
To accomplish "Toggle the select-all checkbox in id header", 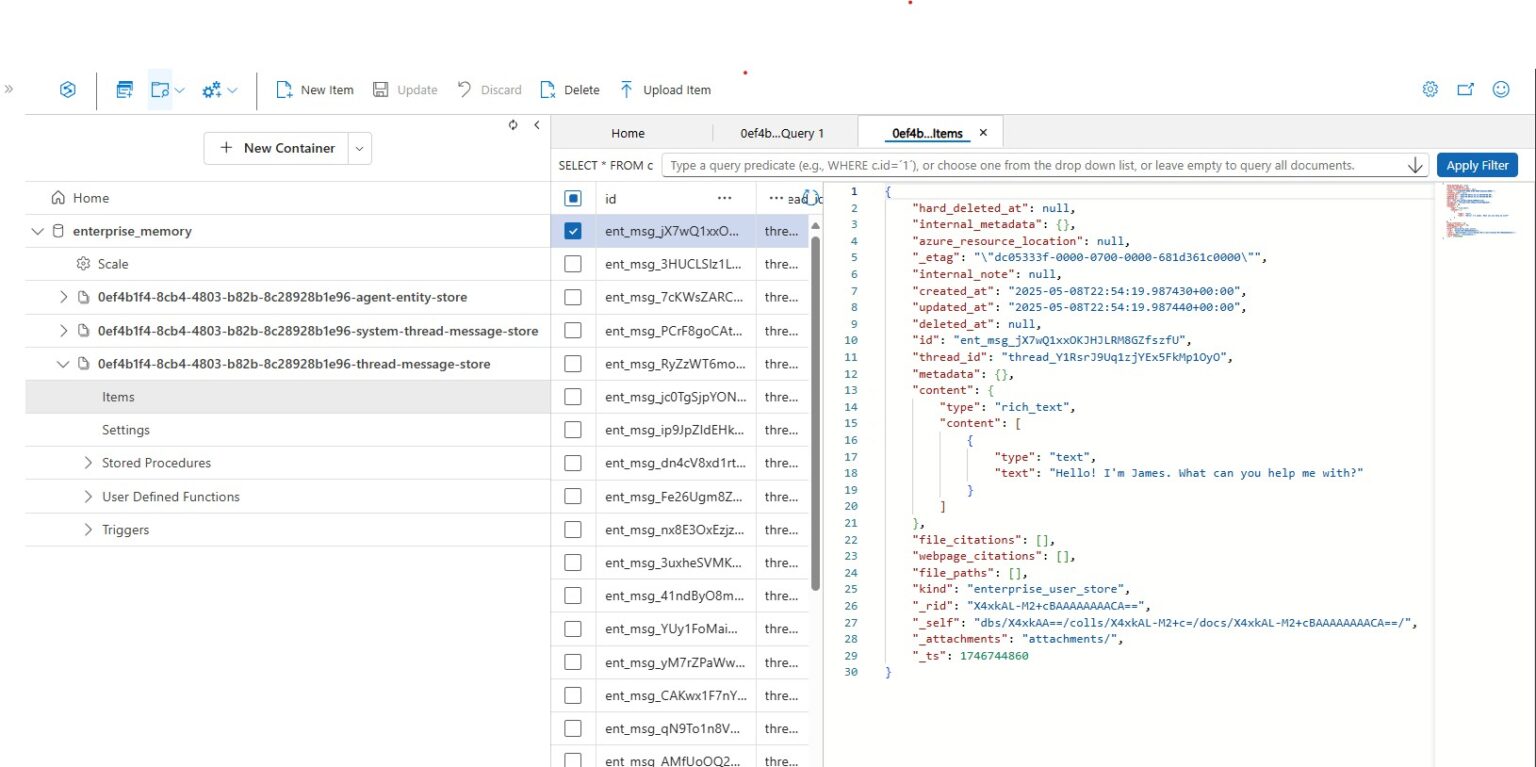I will pos(573,199).
